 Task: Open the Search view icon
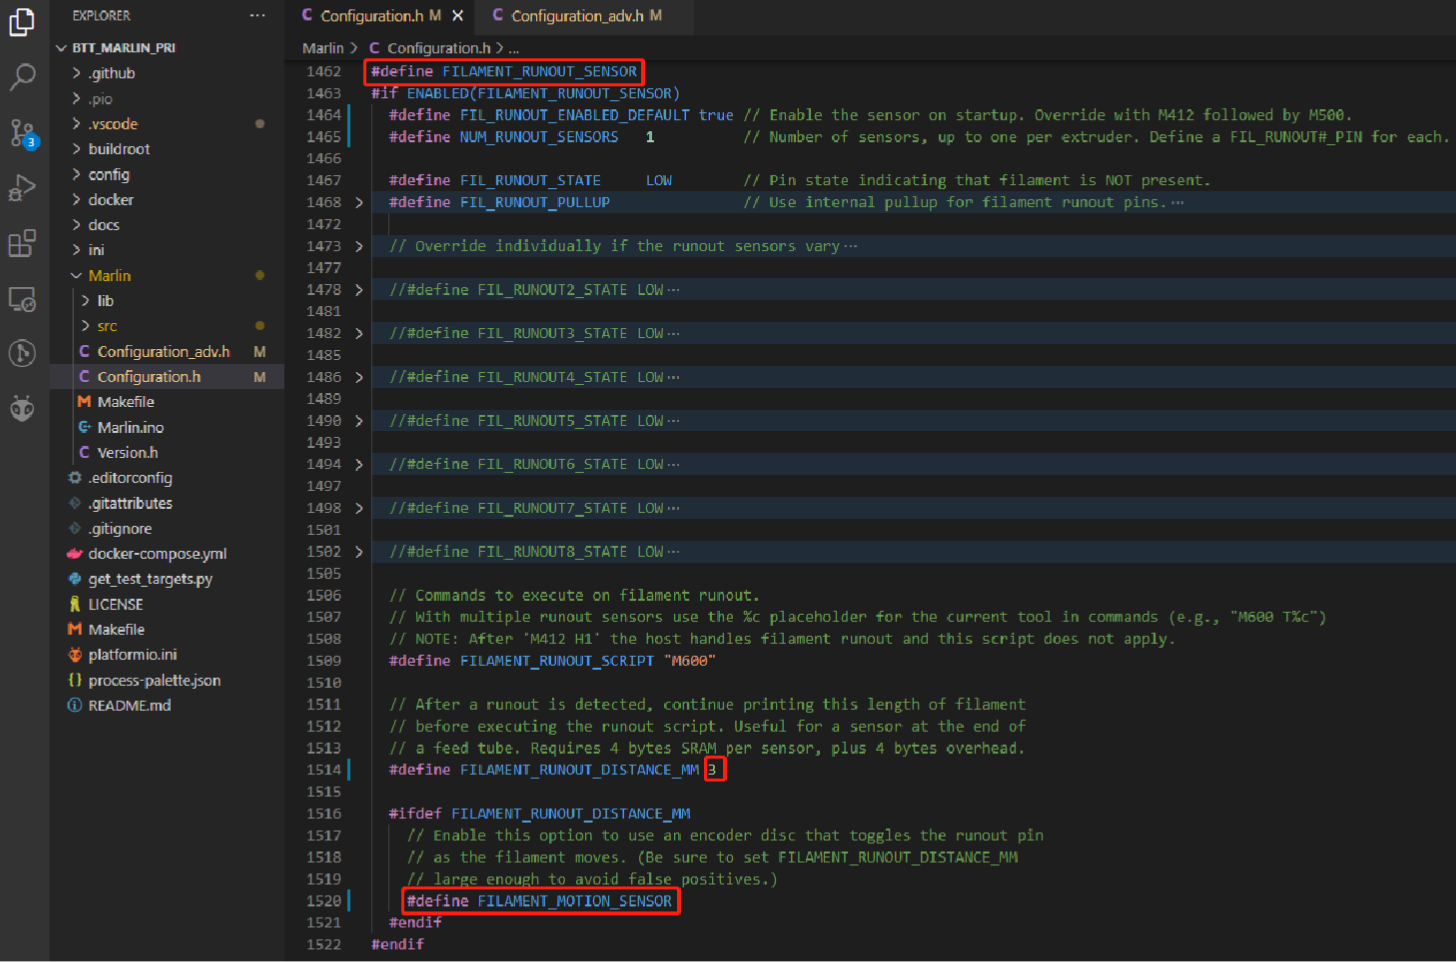(x=22, y=76)
